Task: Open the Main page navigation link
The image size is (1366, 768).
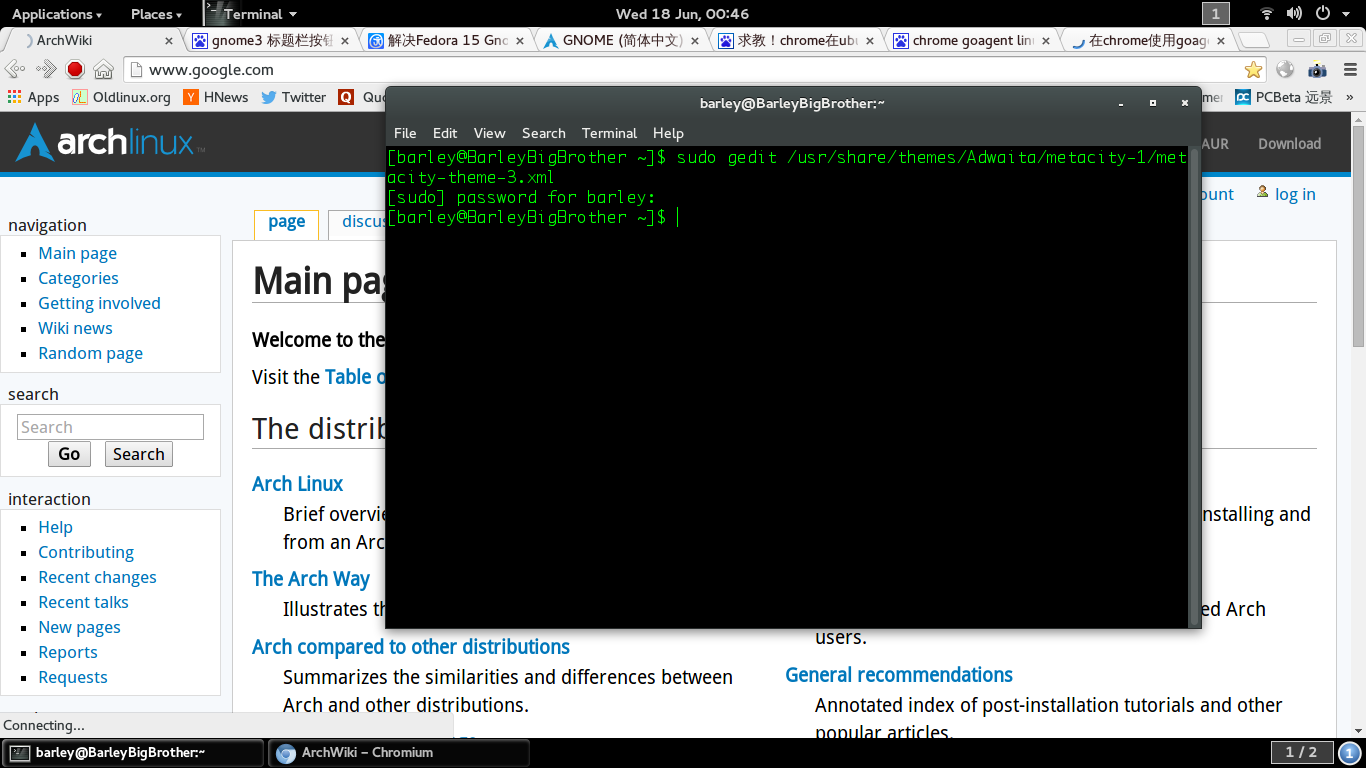Action: [x=78, y=253]
